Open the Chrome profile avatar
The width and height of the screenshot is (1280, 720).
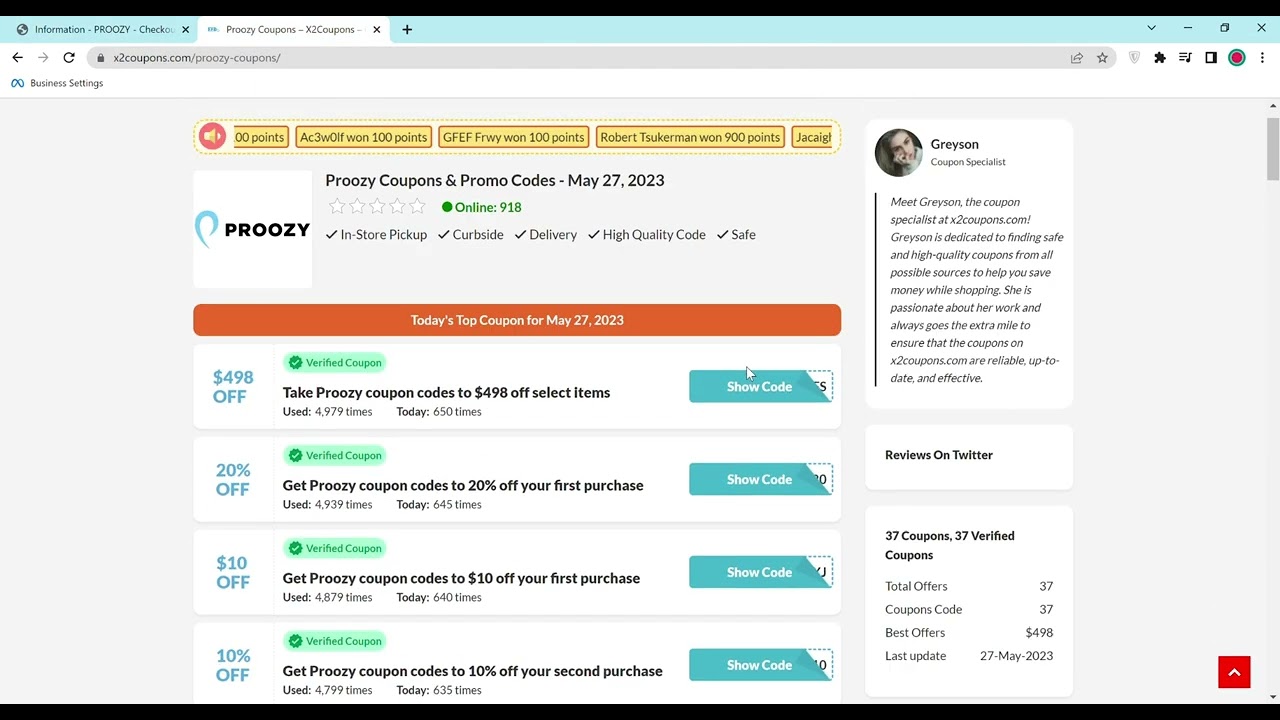coord(1237,58)
